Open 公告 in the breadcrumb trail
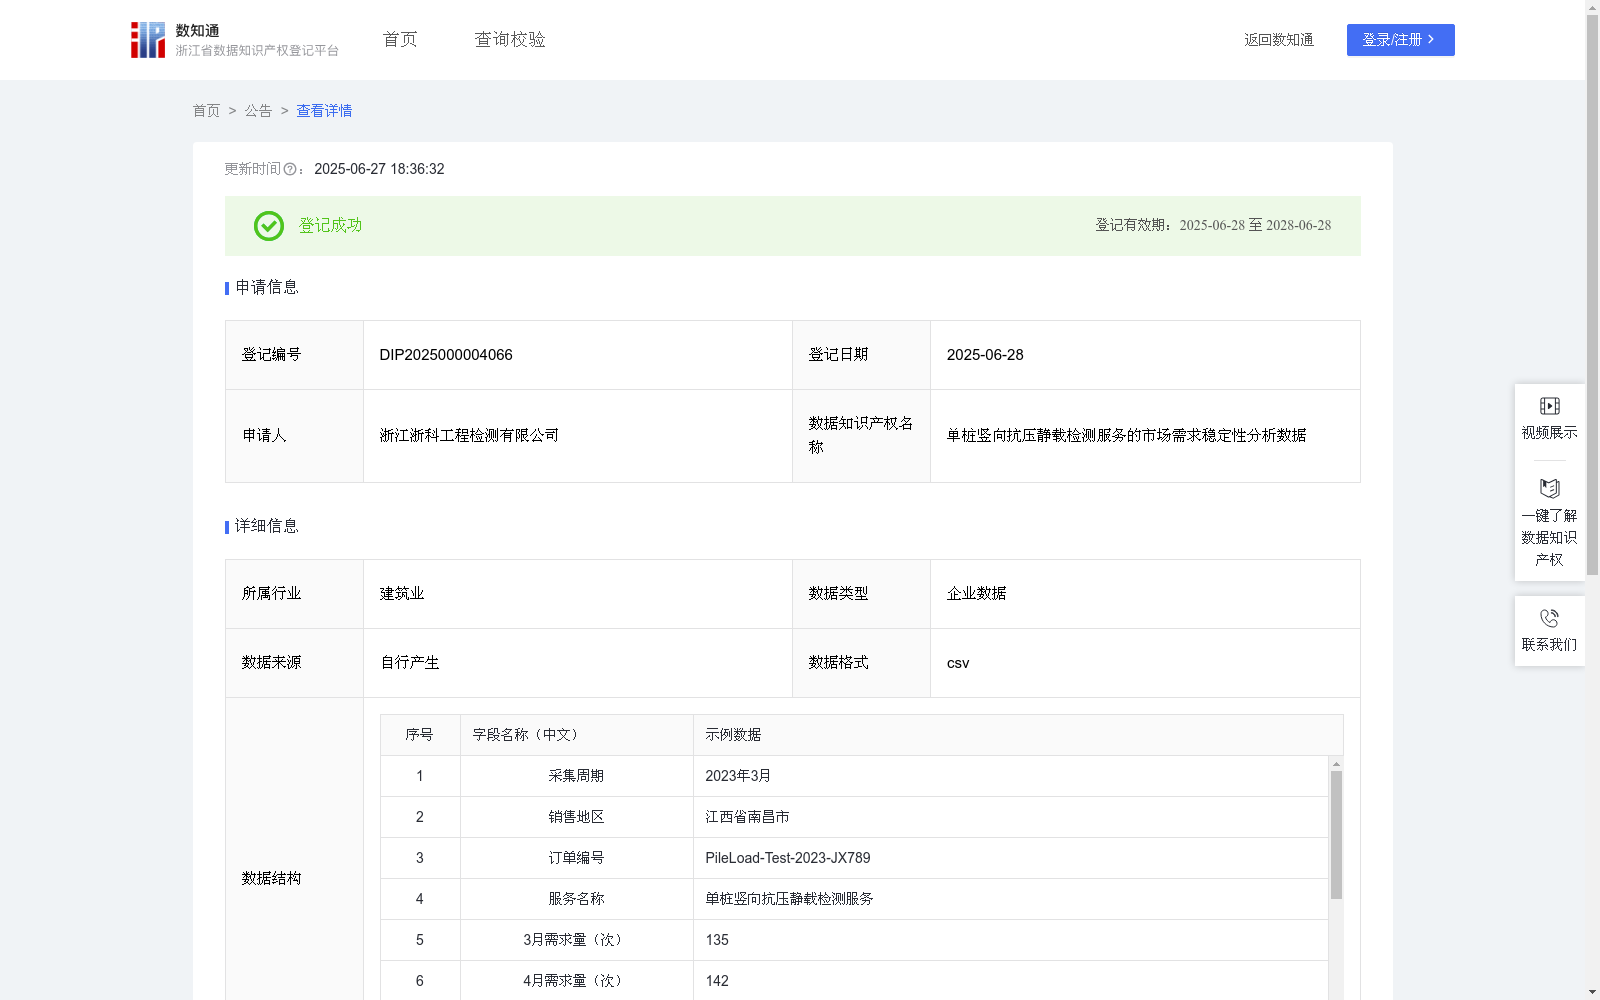Screen dimensions: 1600x1000 (x=258, y=111)
